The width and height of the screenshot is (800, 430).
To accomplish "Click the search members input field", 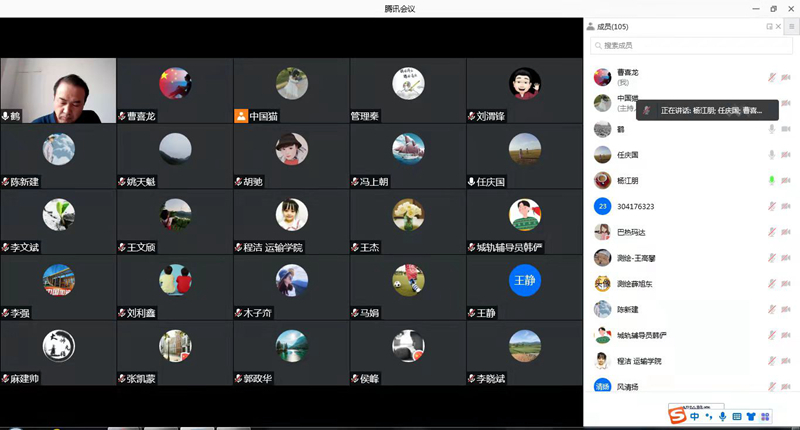I will [680, 45].
